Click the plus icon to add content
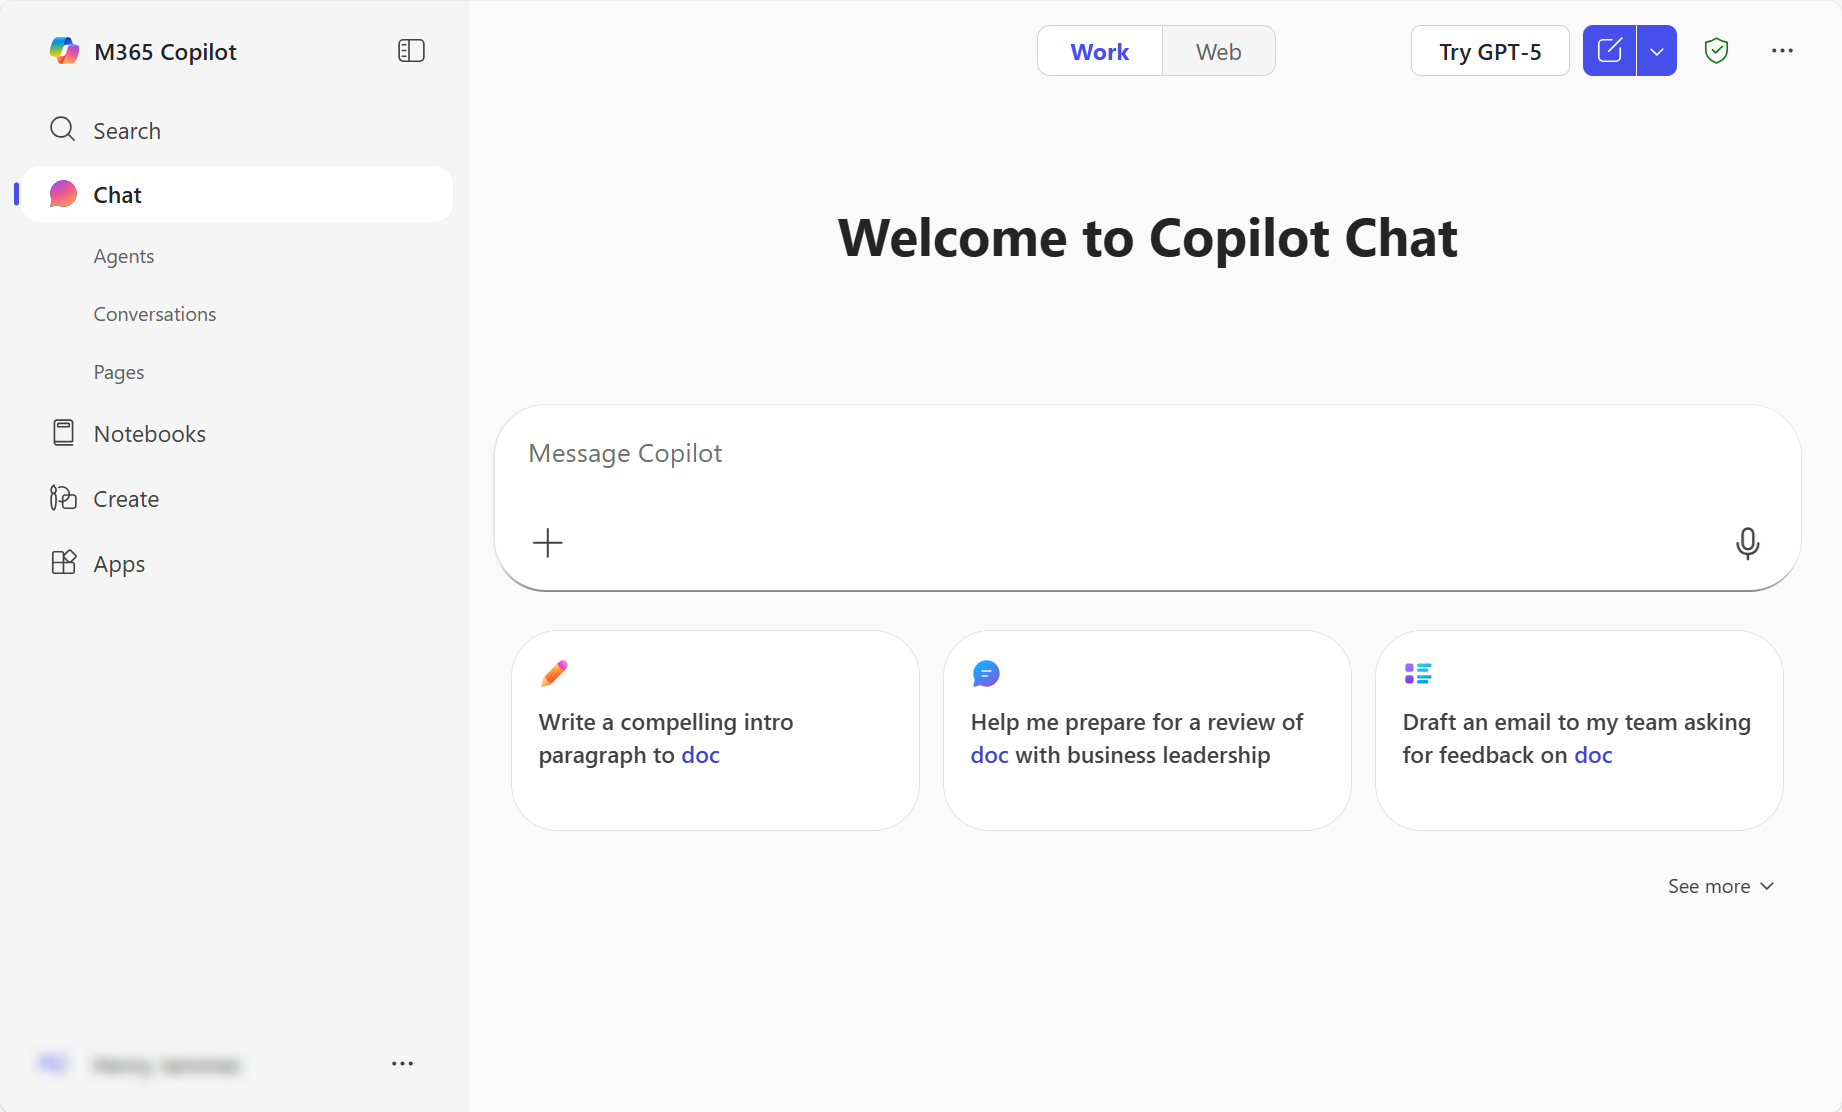Image resolution: width=1842 pixels, height=1112 pixels. [x=548, y=543]
